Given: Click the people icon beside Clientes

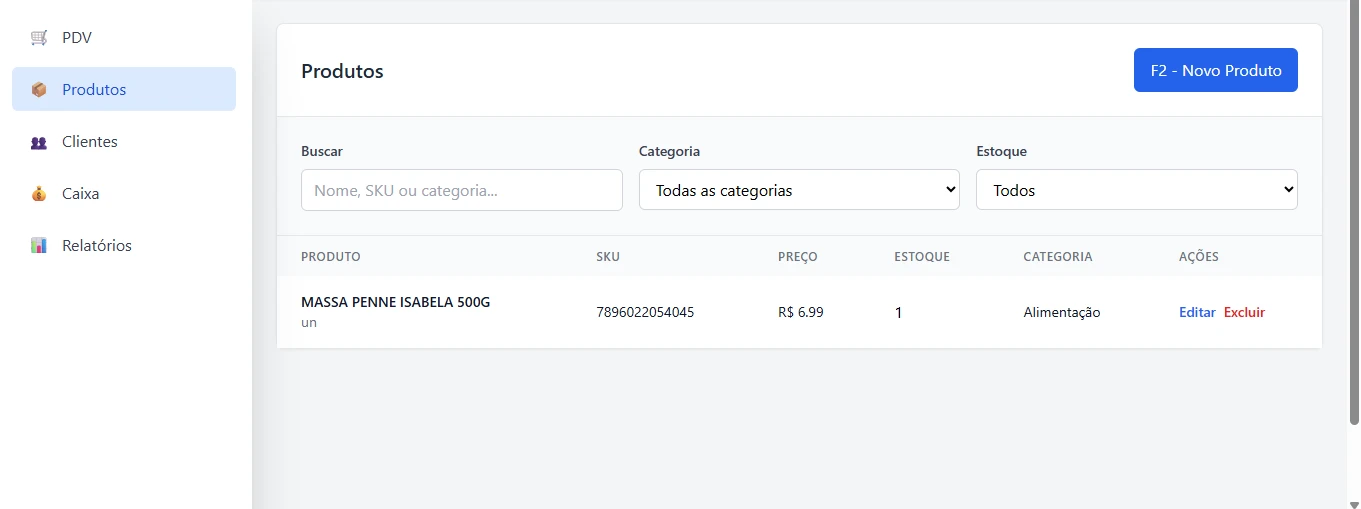Looking at the screenshot, I should coord(39,142).
